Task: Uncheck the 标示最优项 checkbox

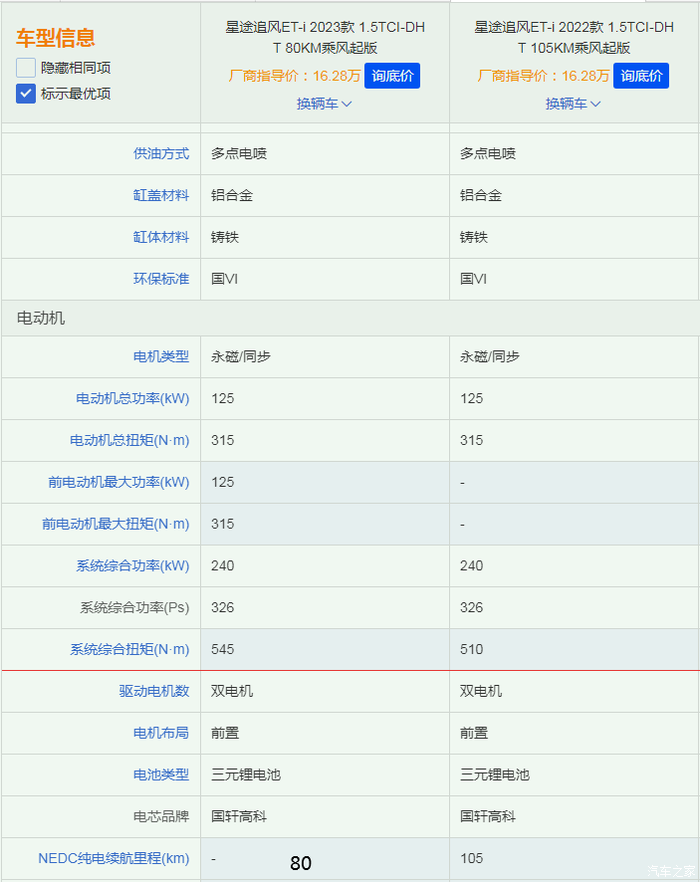Action: click(x=26, y=93)
